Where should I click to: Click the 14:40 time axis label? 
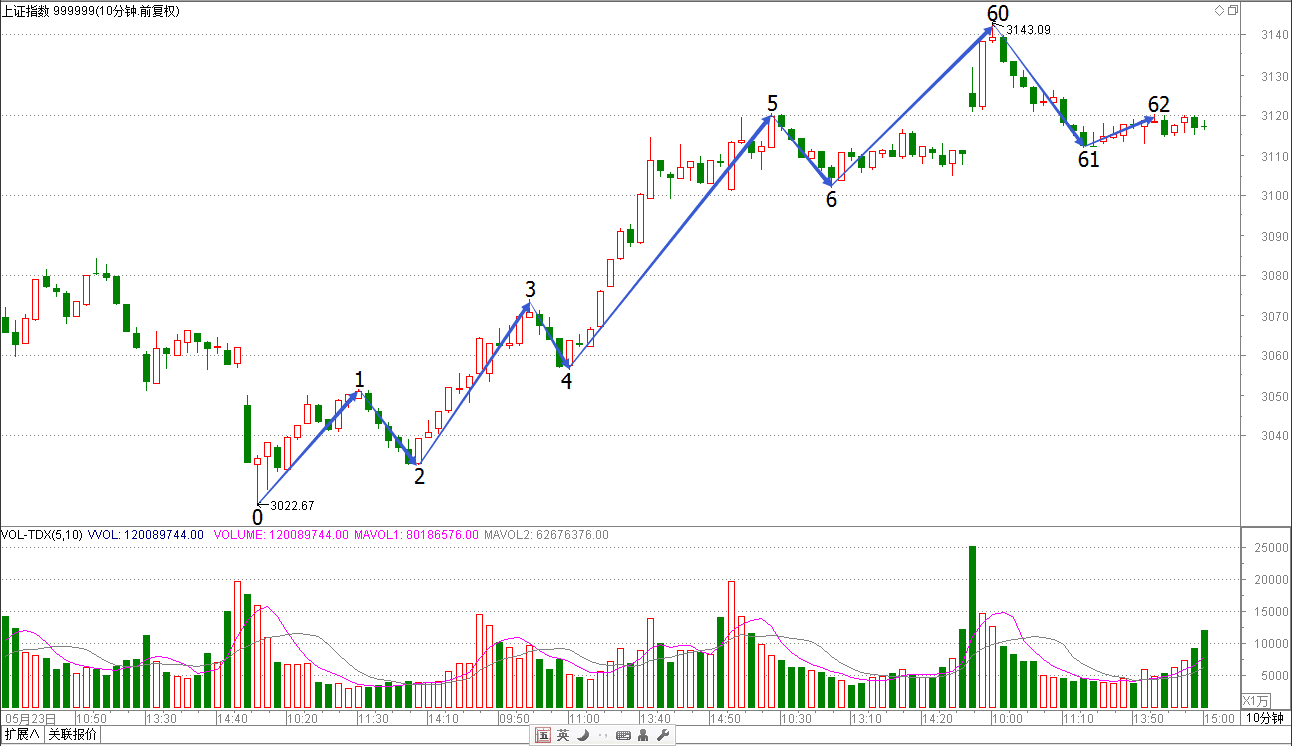232,718
